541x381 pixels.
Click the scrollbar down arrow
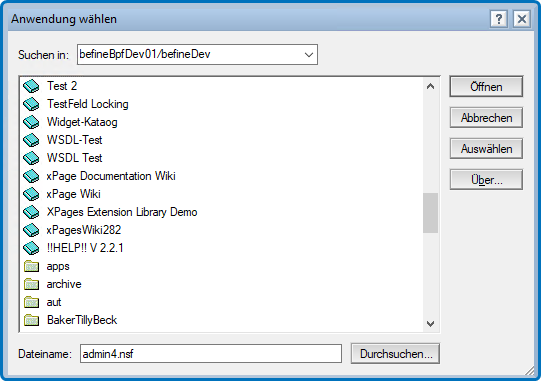(x=430, y=323)
